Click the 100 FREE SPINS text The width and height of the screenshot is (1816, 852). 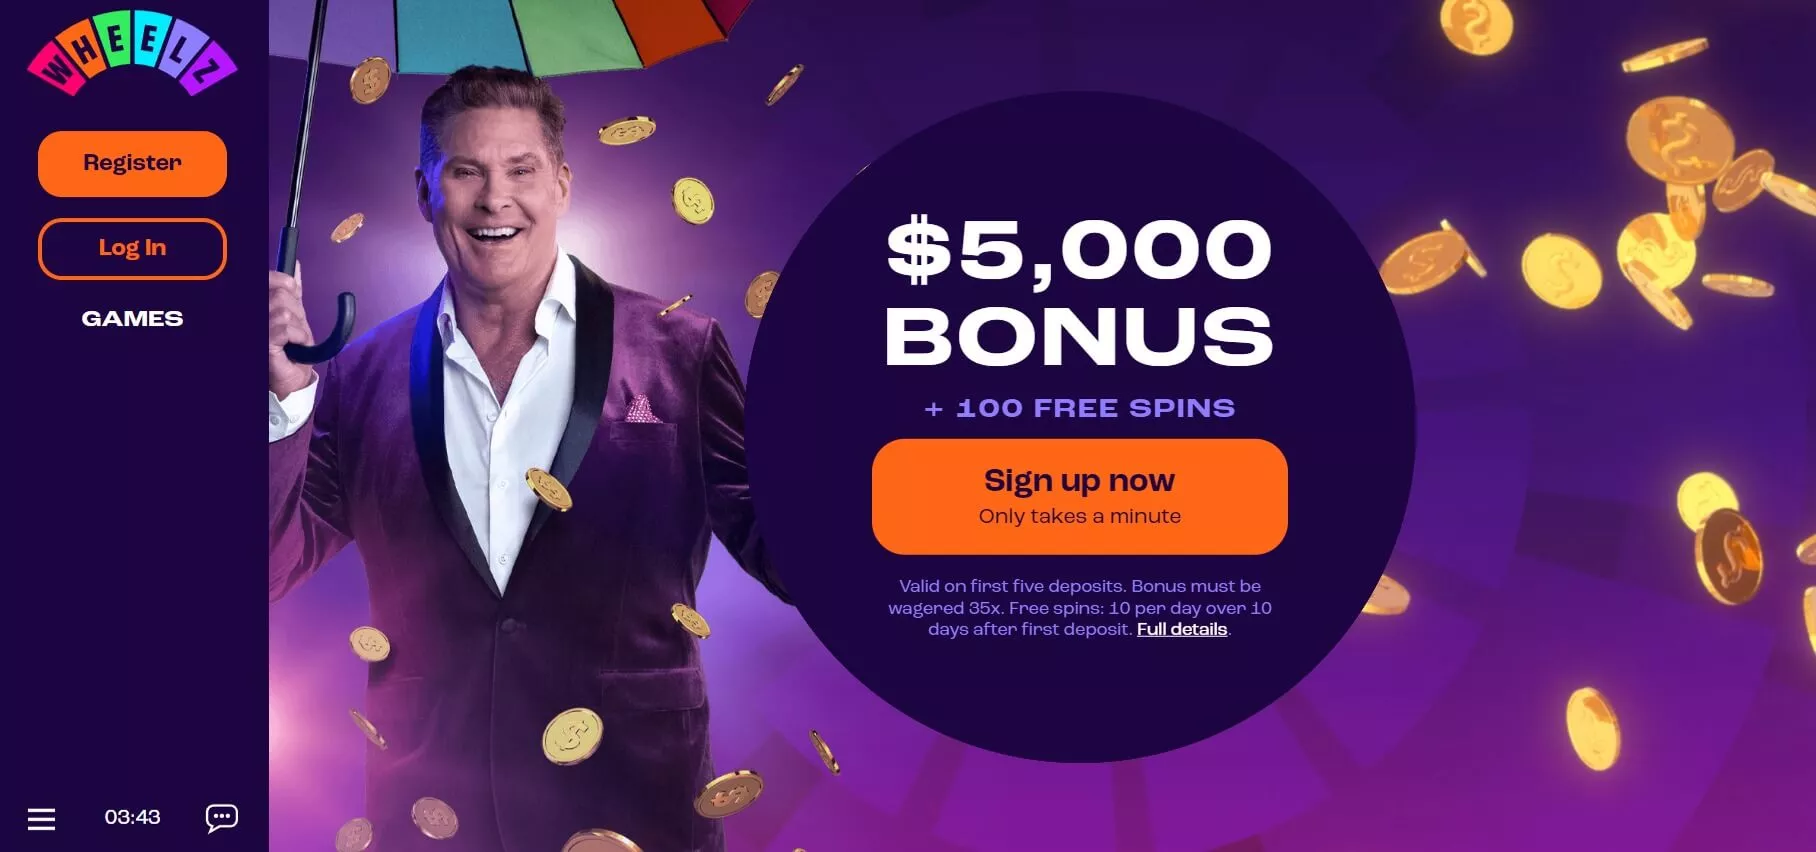click(x=1095, y=408)
